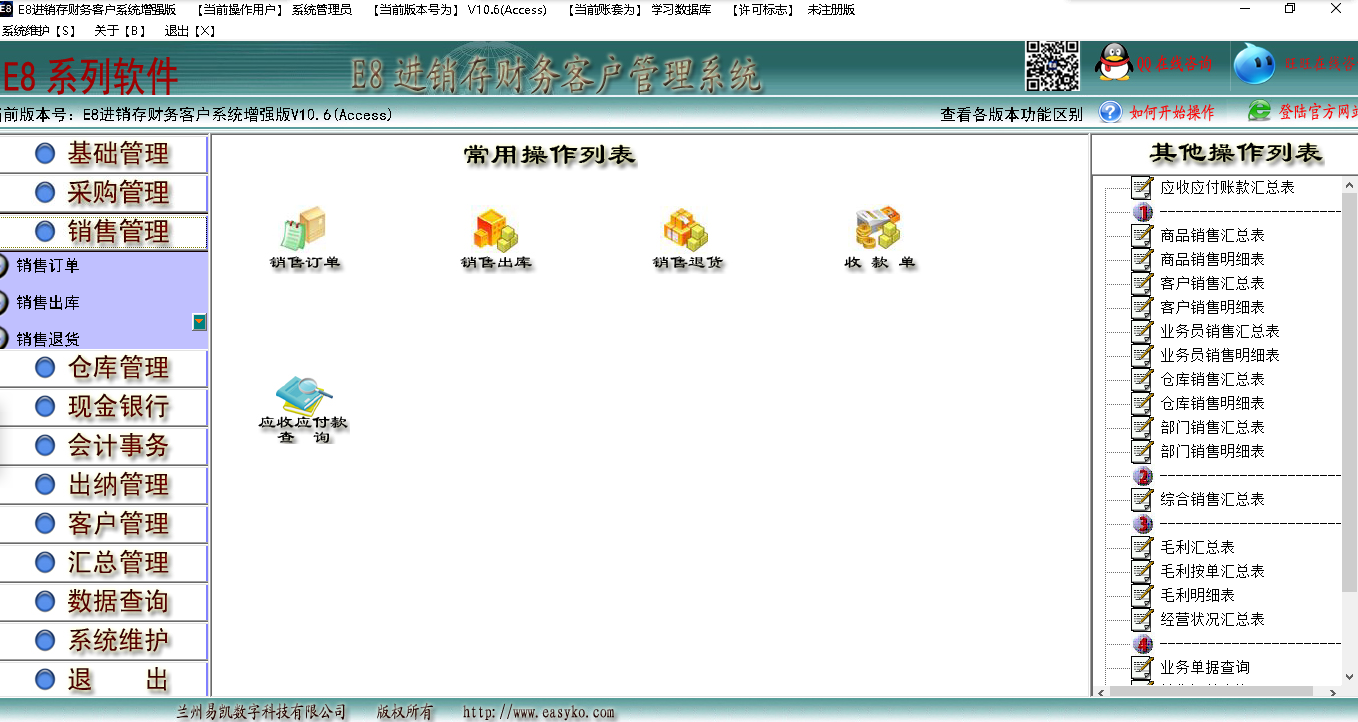
Task: Open the 系统维护 sidebar module
Action: [103, 641]
